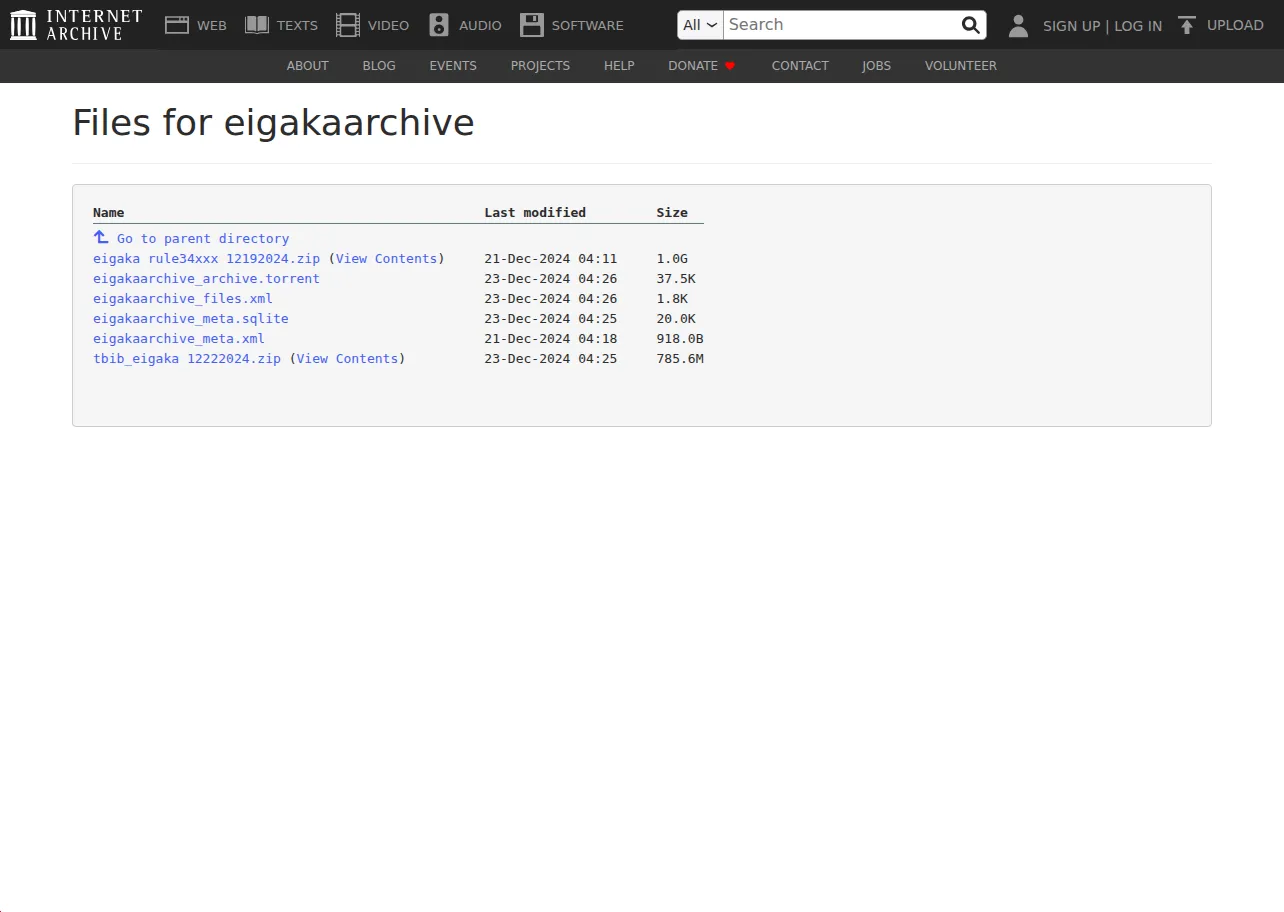Click the 785.6M size value
1284x912 pixels.
[680, 359]
